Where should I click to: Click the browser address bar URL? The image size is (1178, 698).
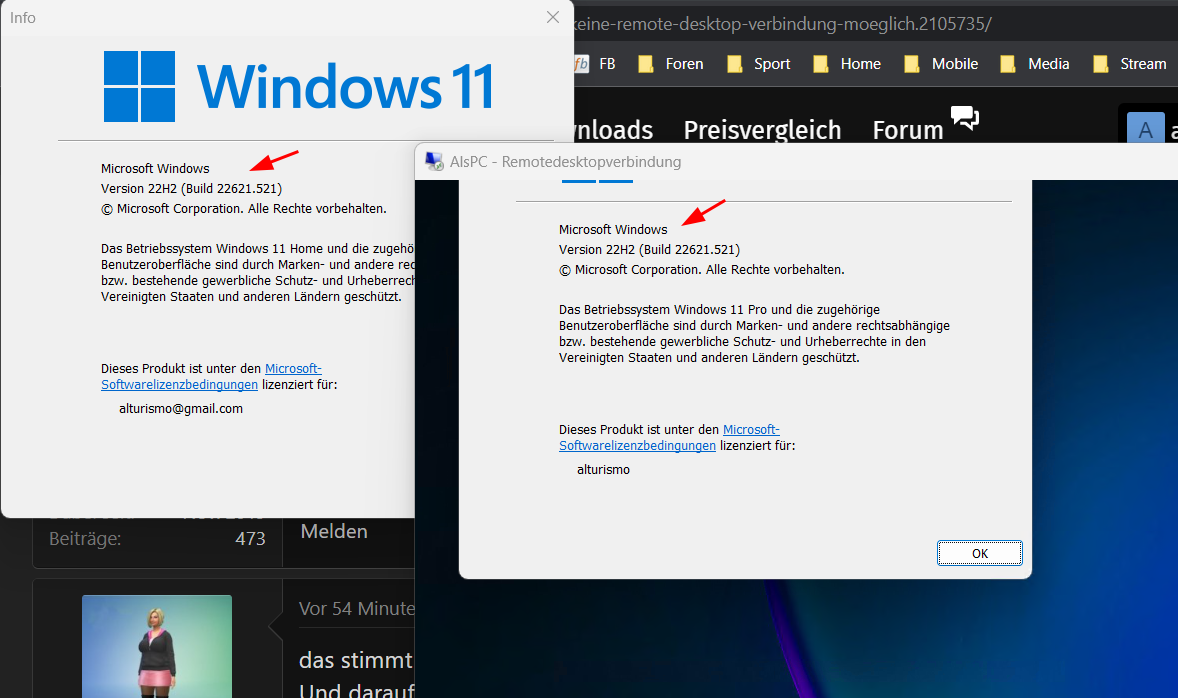[x=781, y=24]
